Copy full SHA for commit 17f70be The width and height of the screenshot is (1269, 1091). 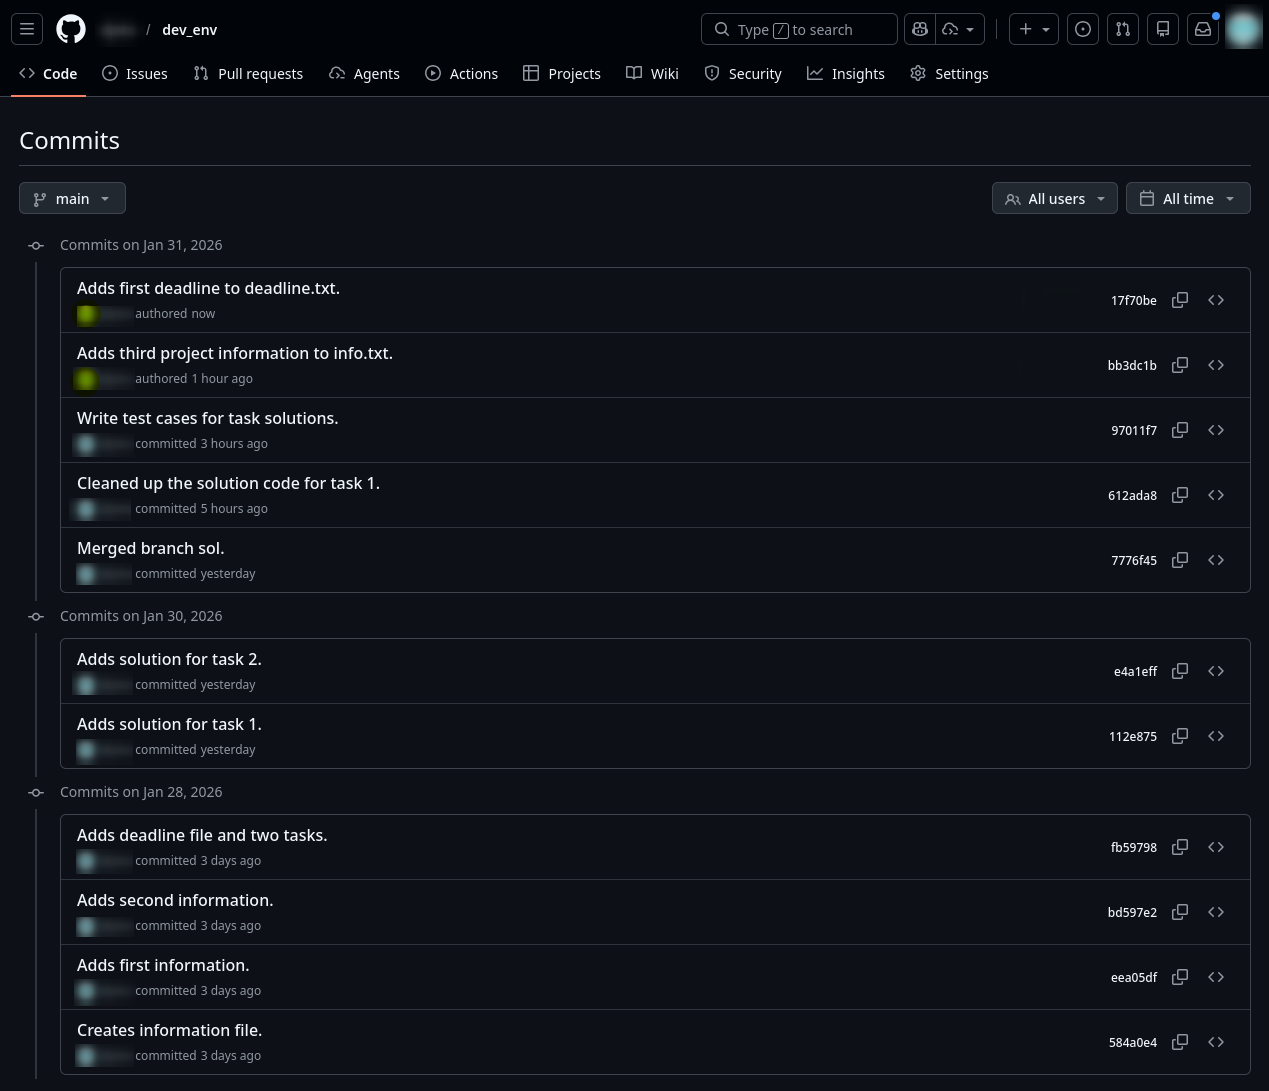pos(1180,300)
